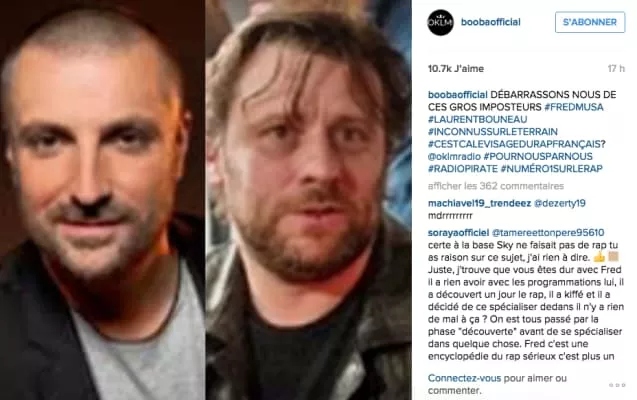Expand afficher les 362 commentaires
Screen dimensions: 637x400
click(496, 186)
